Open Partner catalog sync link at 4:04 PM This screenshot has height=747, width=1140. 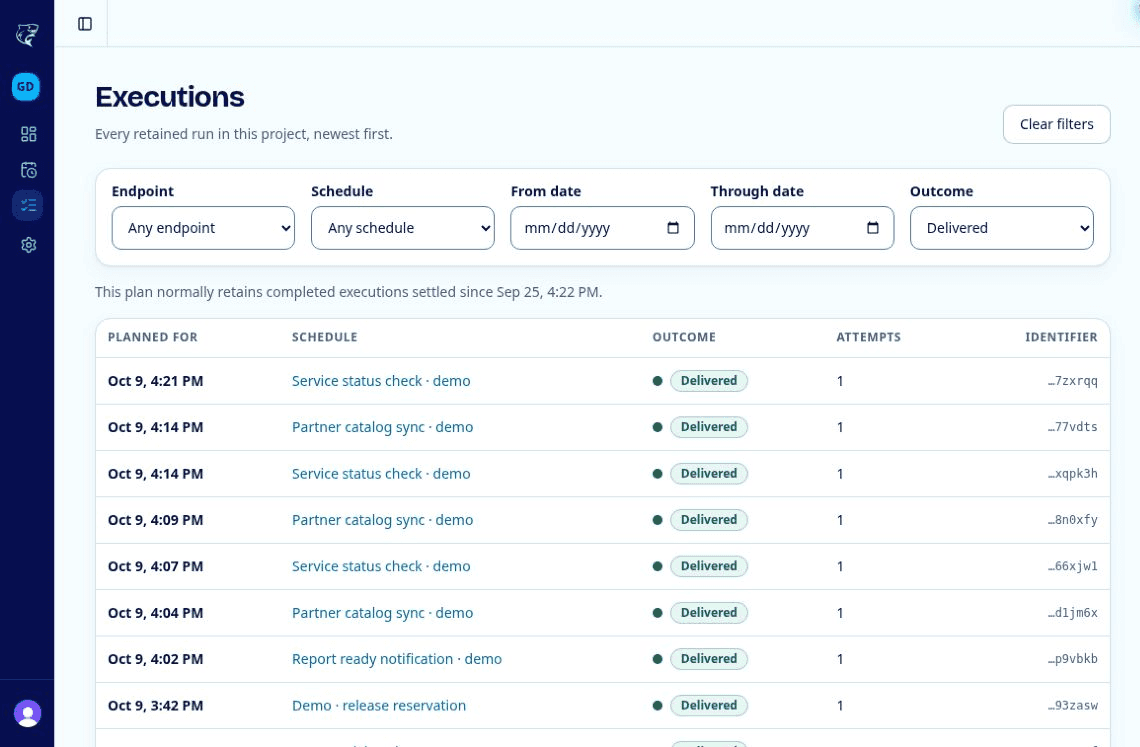click(382, 613)
